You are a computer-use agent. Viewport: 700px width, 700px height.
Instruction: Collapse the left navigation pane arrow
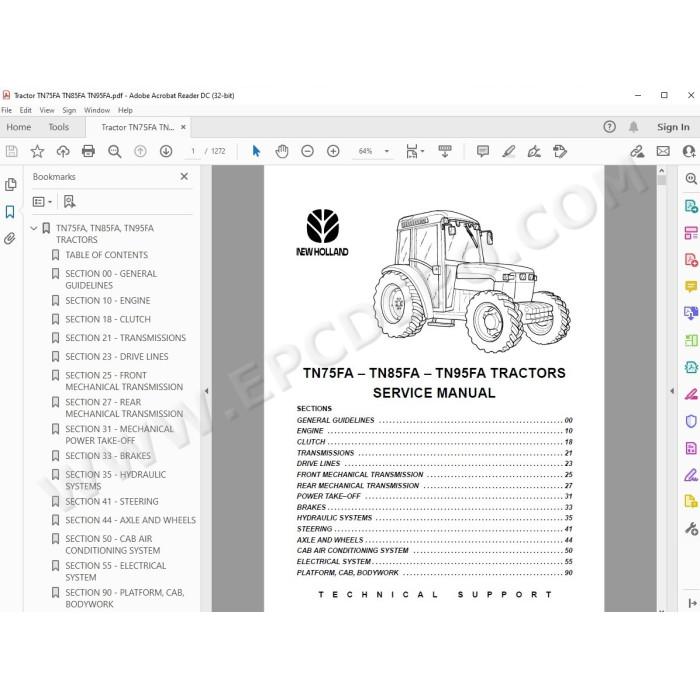[x=206, y=391]
